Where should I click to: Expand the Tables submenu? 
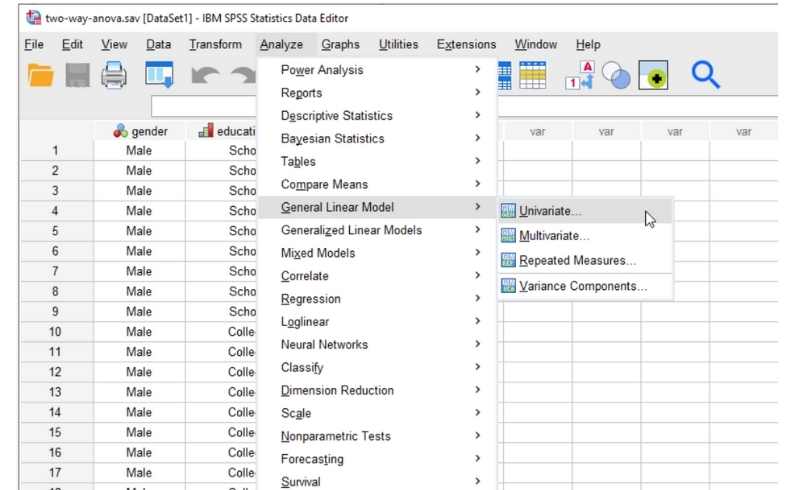pyautogui.click(x=378, y=161)
